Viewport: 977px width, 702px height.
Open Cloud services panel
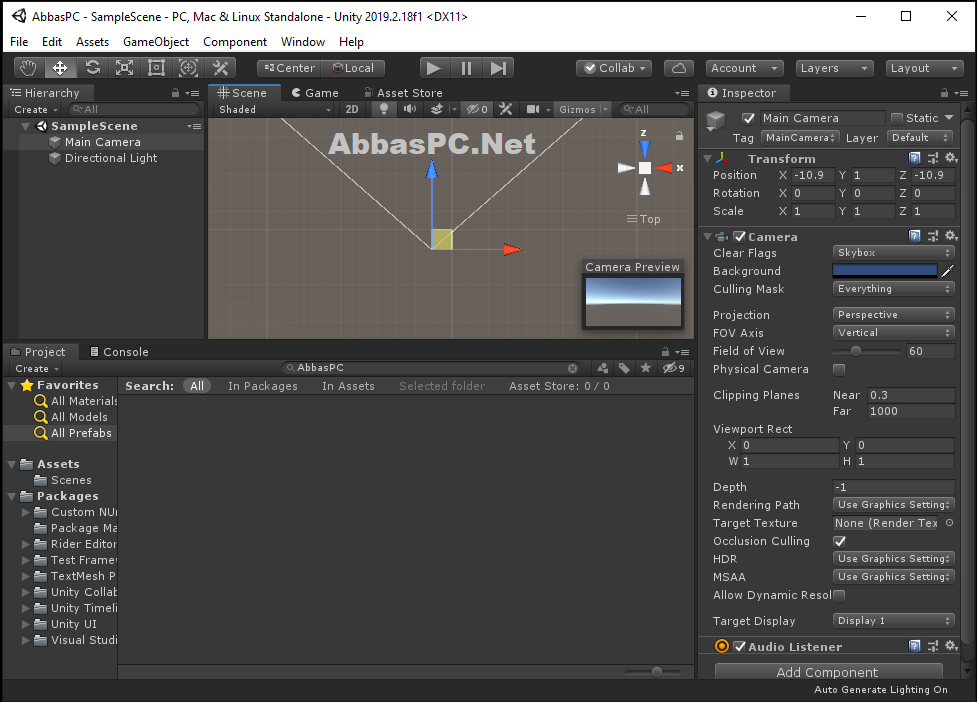click(679, 68)
